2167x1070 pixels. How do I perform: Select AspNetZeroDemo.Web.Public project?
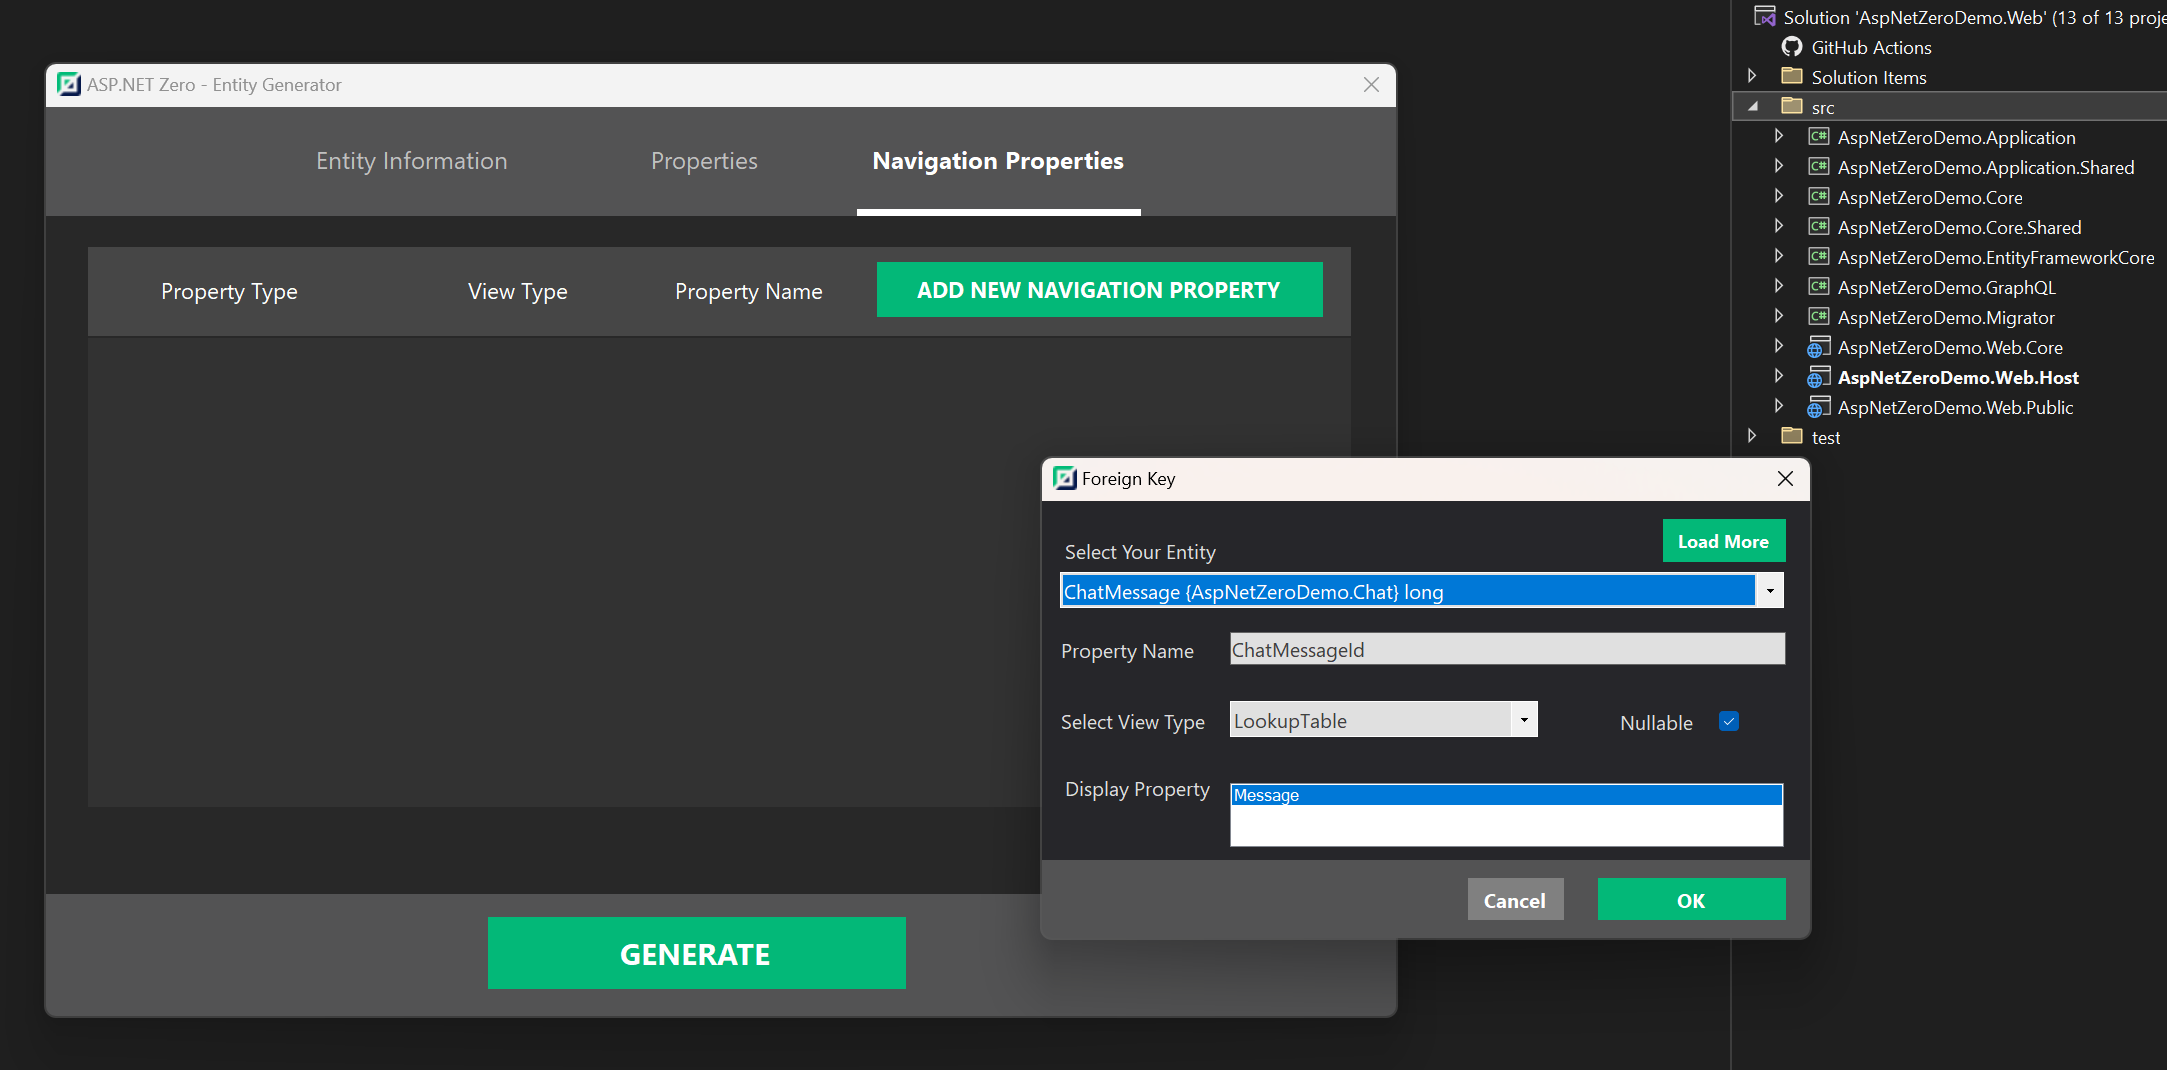1955,407
